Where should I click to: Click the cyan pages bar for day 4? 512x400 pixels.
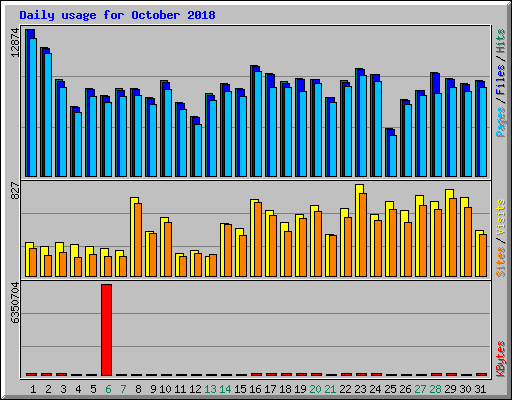pyautogui.click(x=78, y=144)
